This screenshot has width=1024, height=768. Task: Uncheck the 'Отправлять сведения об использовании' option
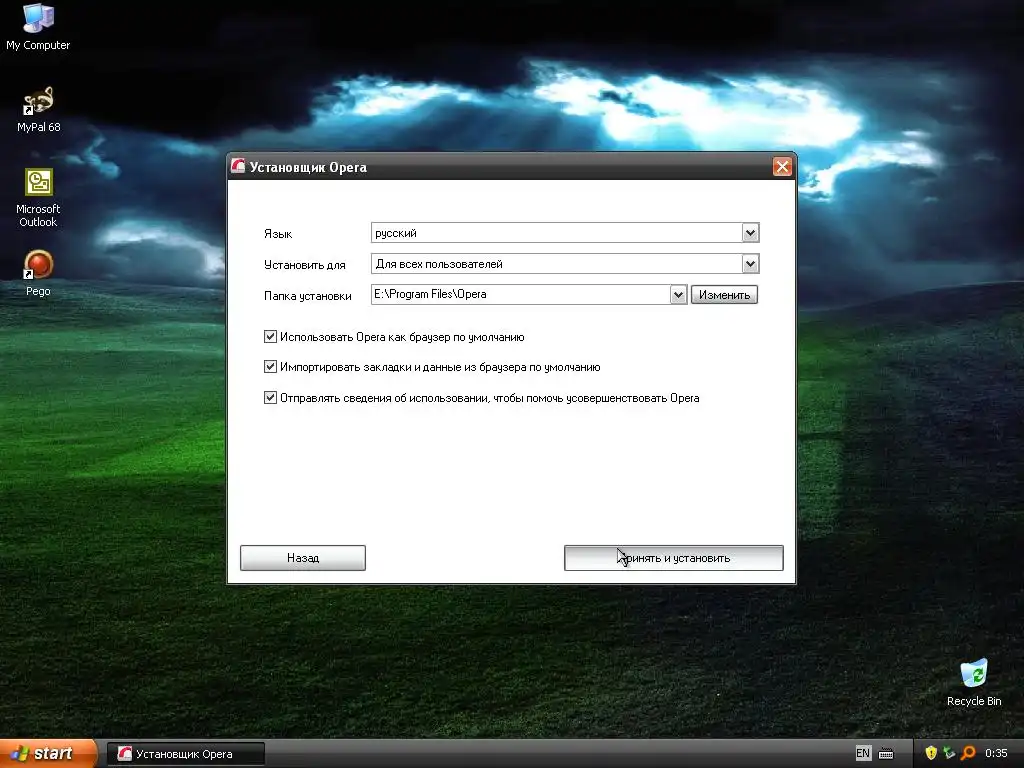(270, 397)
